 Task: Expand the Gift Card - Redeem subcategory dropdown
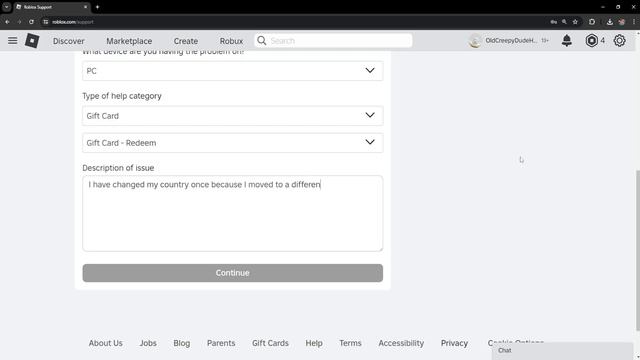[233, 142]
